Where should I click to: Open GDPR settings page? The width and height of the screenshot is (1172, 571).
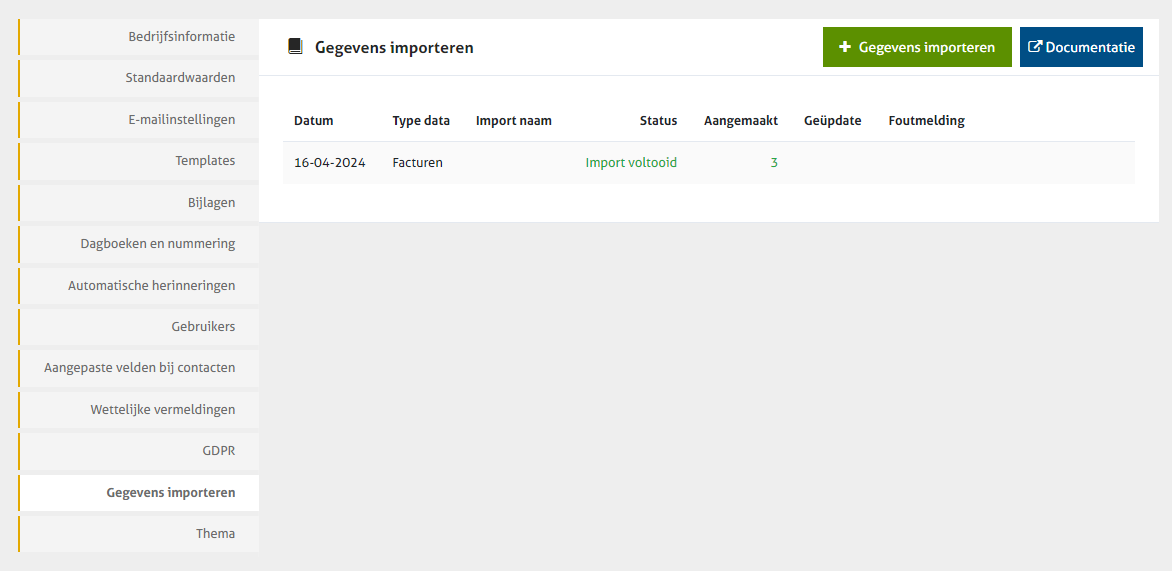coord(218,451)
